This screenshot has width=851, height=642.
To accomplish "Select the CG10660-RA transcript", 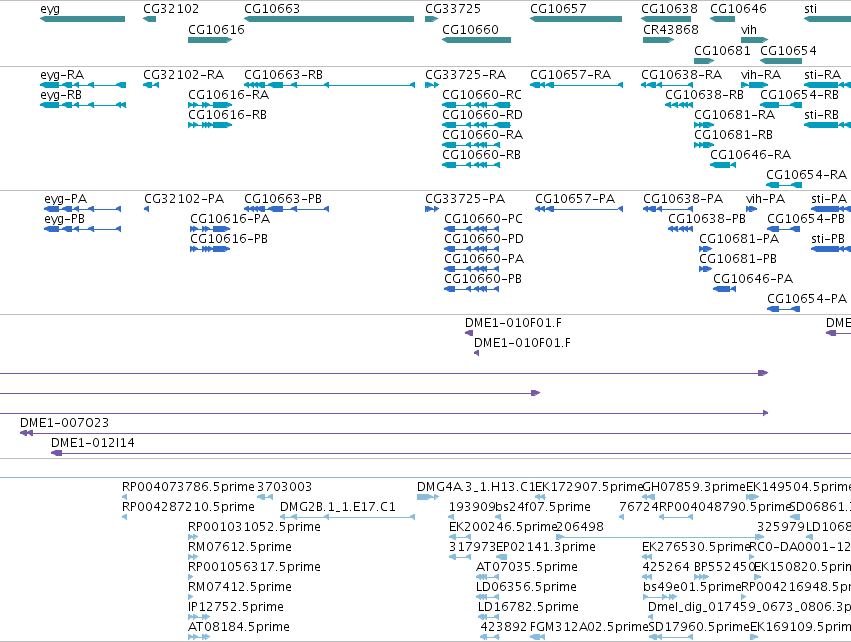I will [471, 145].
